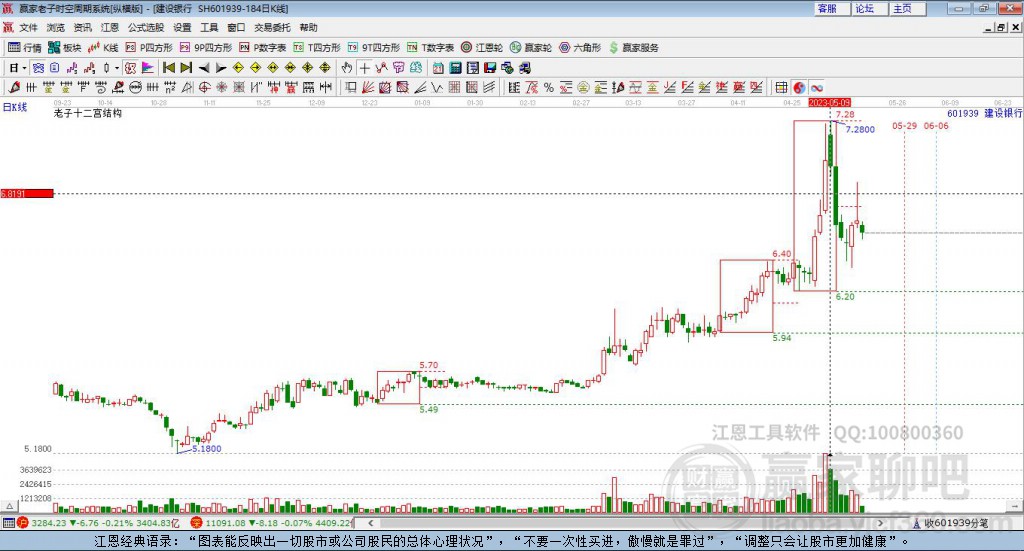The image size is (1024, 551).
Task: Click the Shenzhen index 11091.08 status entry
Action: [271, 523]
